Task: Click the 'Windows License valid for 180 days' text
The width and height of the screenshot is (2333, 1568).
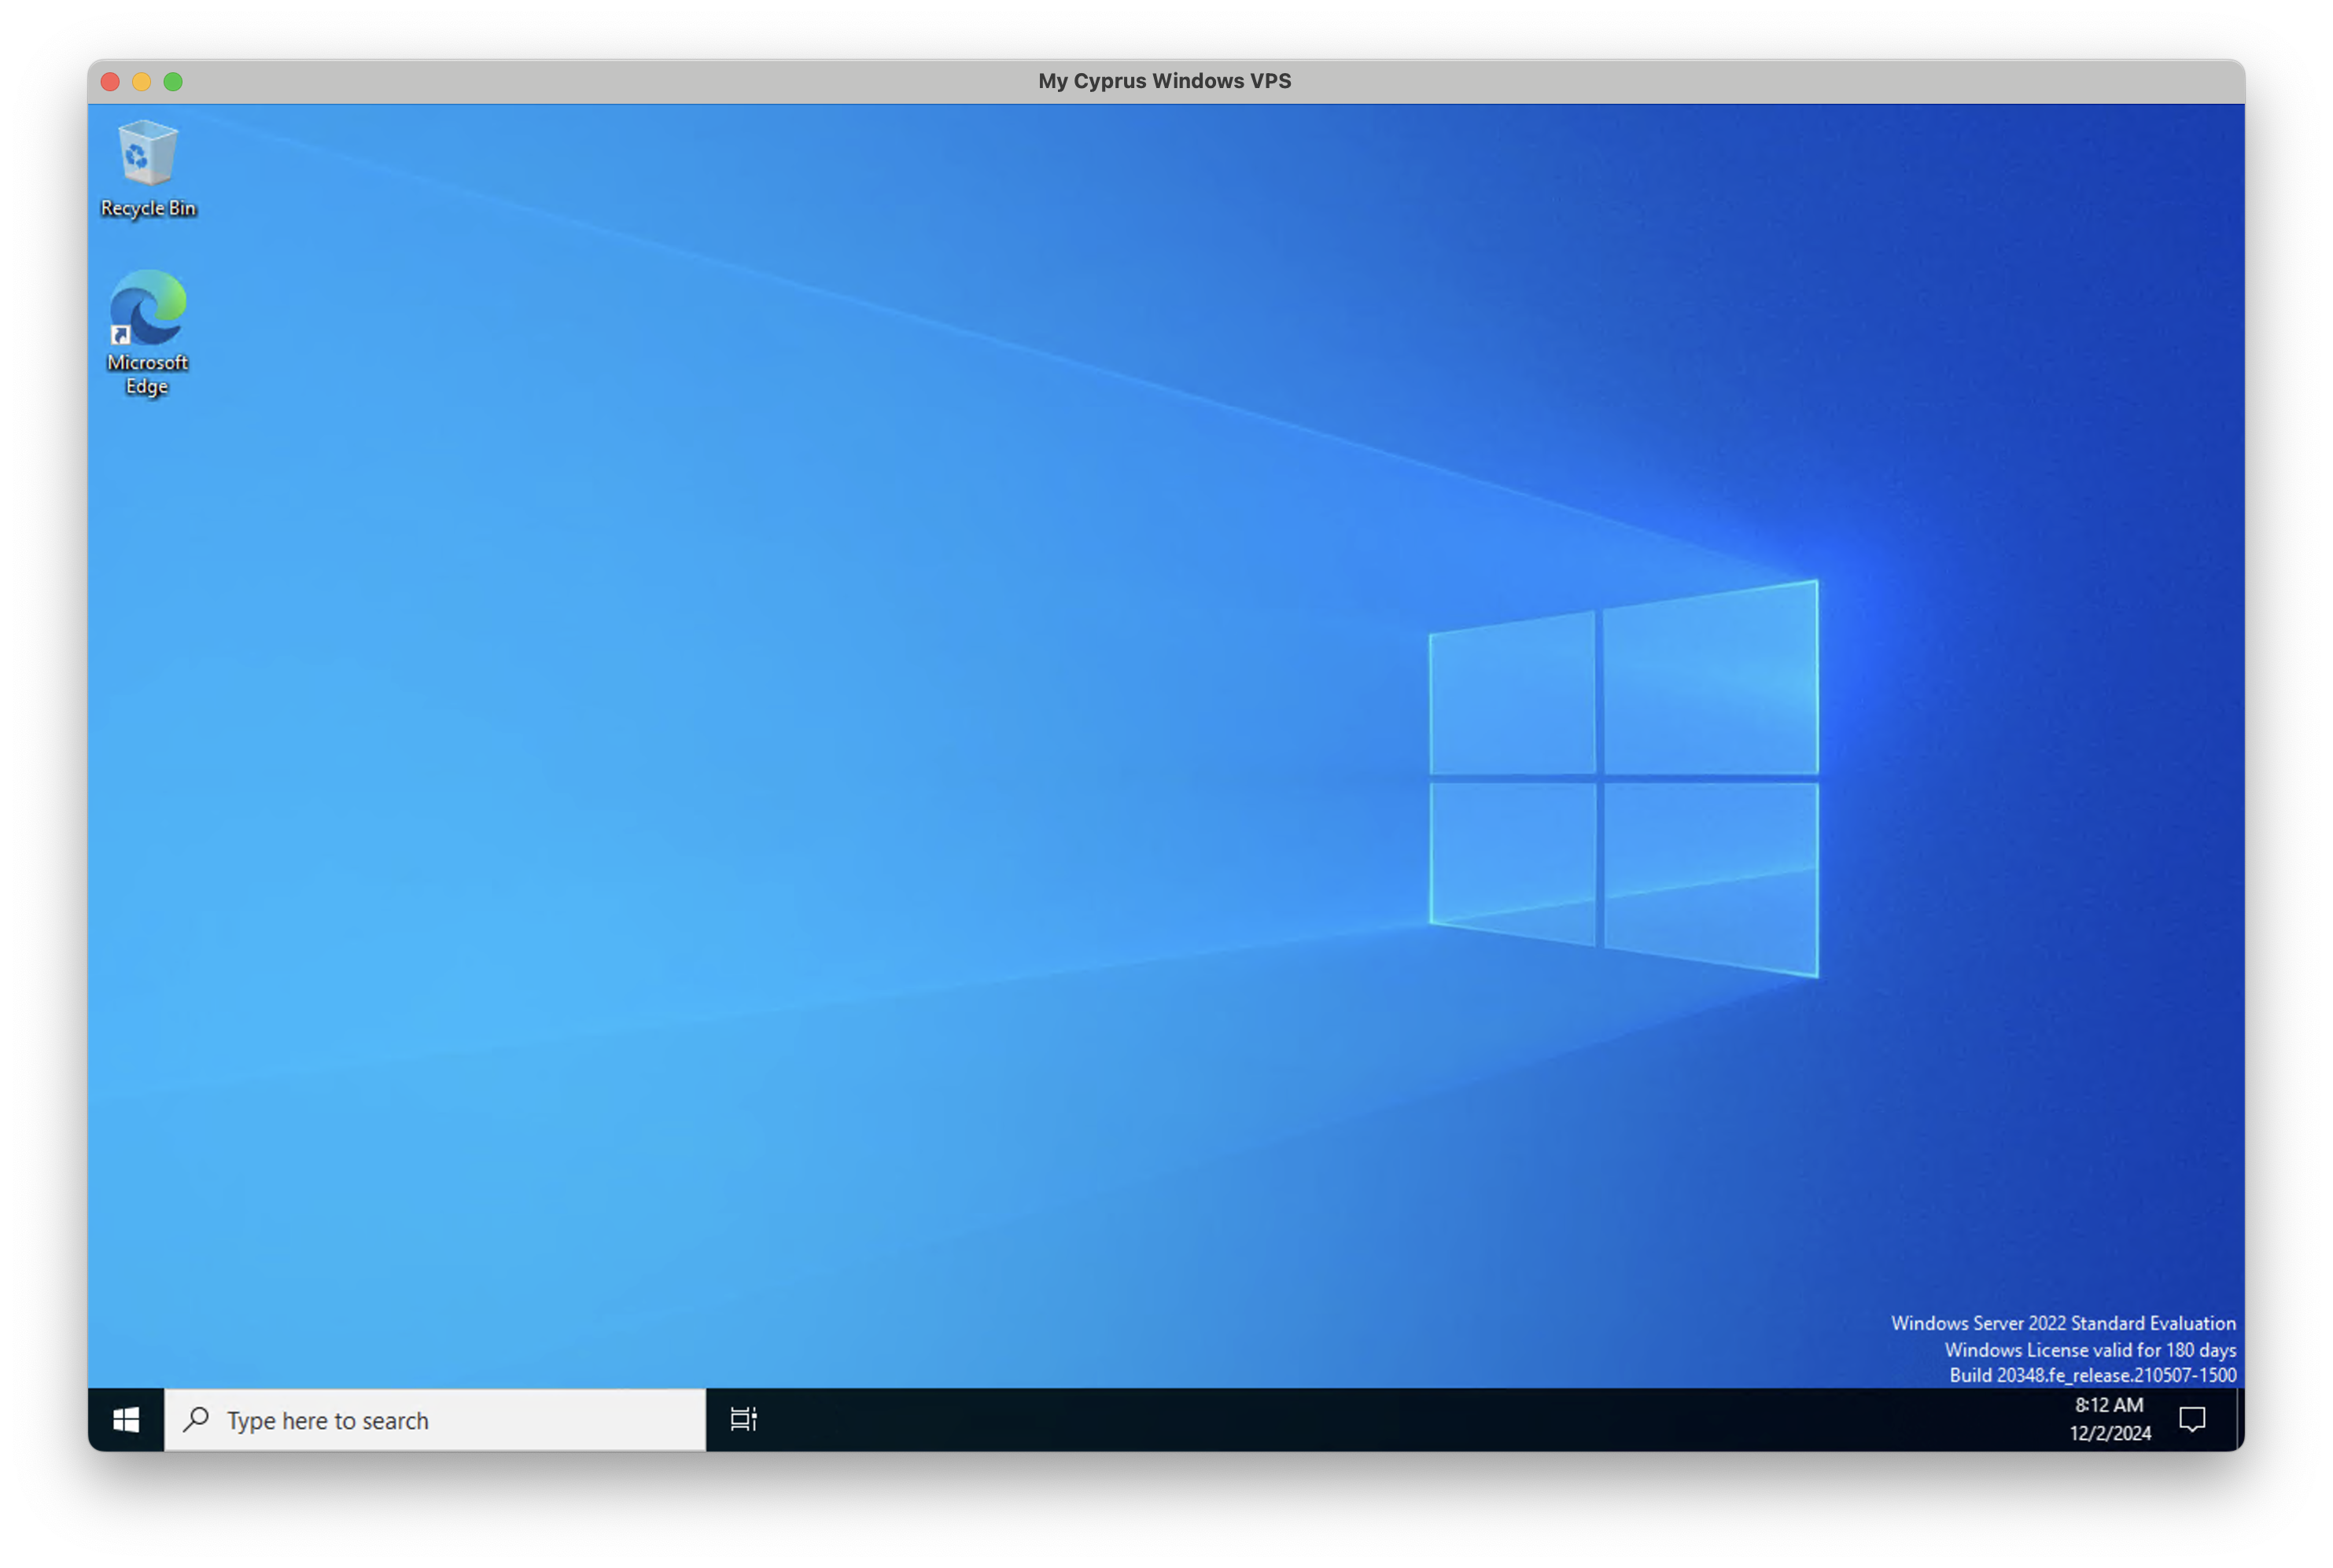Action: 2089,1349
